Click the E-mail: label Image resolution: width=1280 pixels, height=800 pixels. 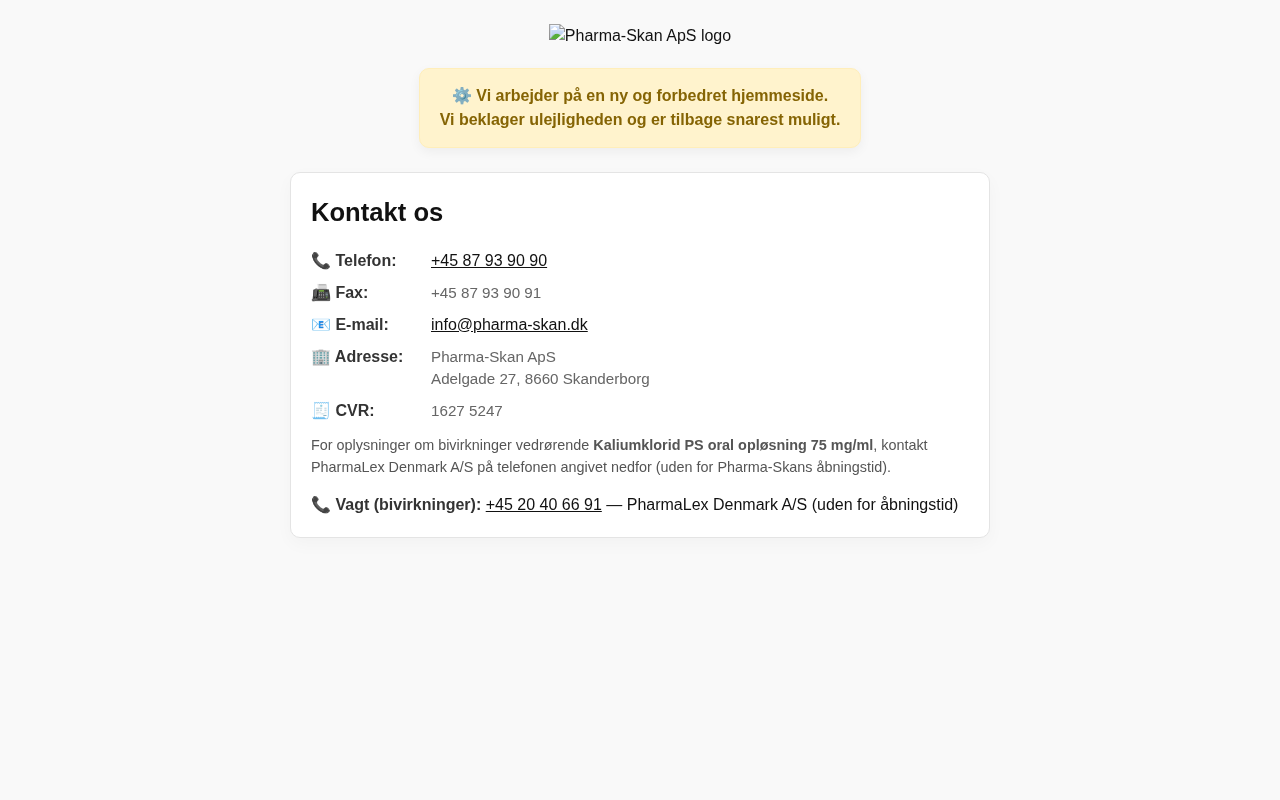click(x=362, y=325)
